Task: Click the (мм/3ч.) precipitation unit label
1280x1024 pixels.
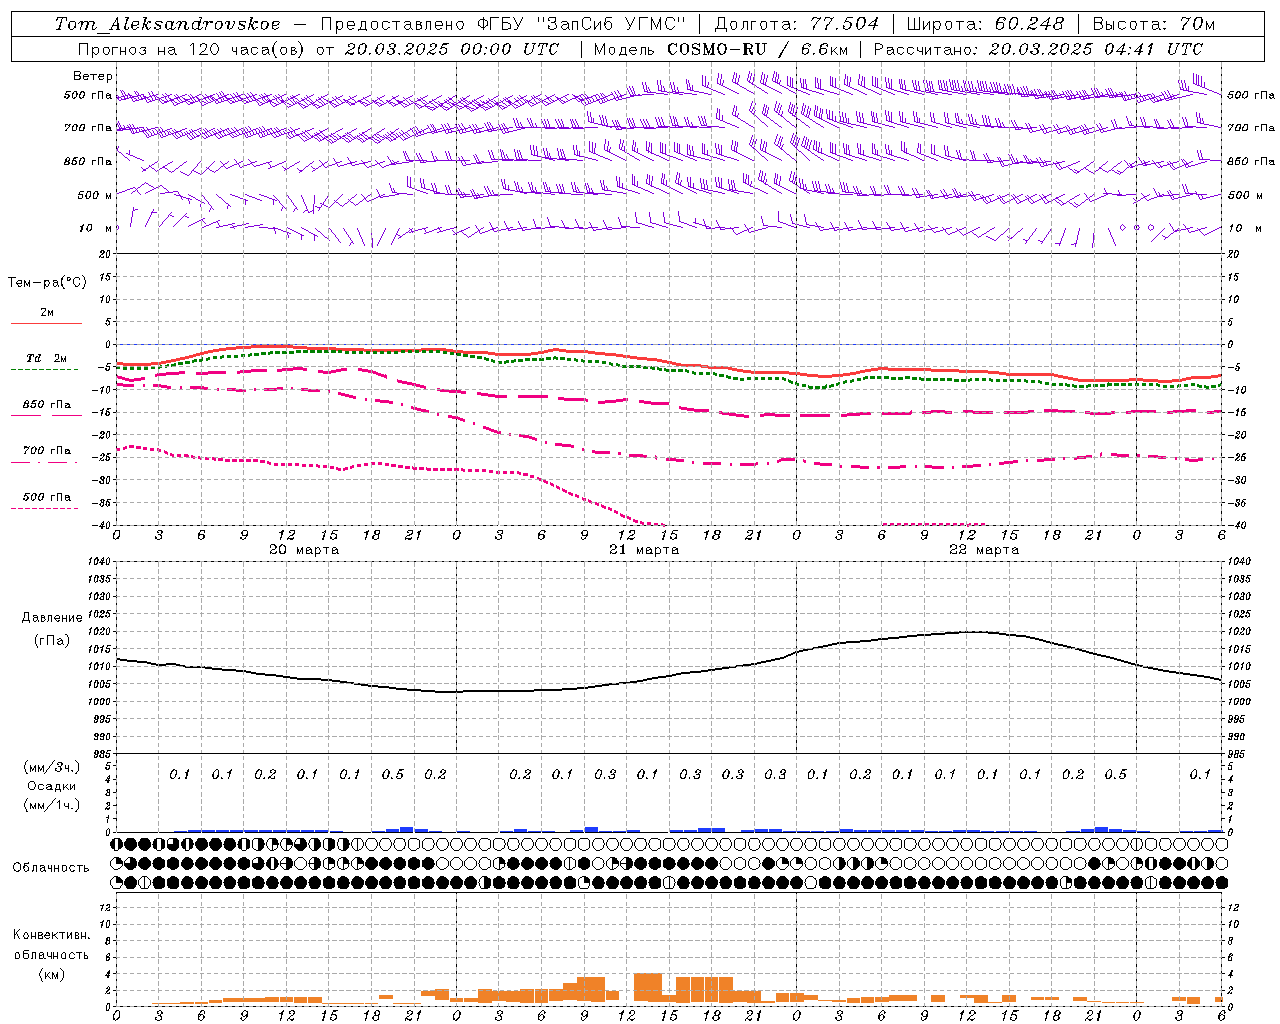Action: (52, 767)
